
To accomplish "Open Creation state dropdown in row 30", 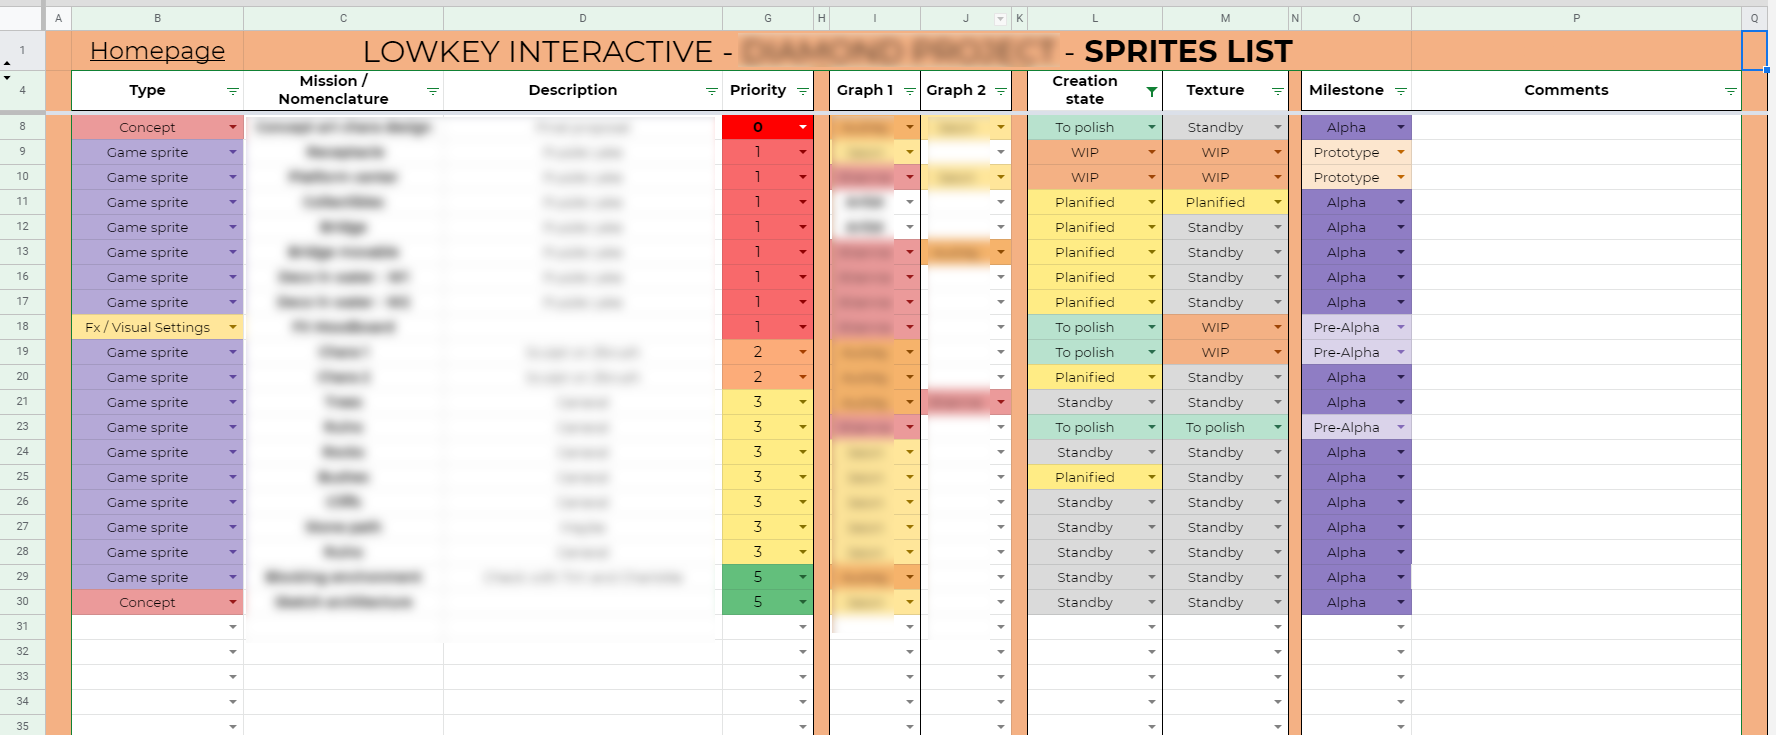I will [x=1152, y=602].
